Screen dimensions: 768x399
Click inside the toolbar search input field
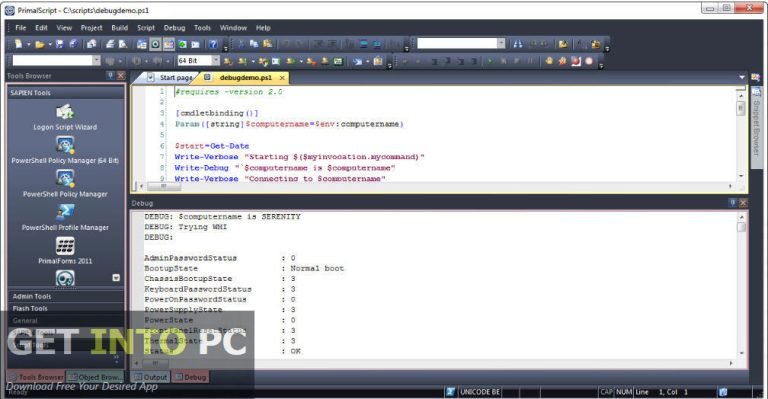coord(456,44)
